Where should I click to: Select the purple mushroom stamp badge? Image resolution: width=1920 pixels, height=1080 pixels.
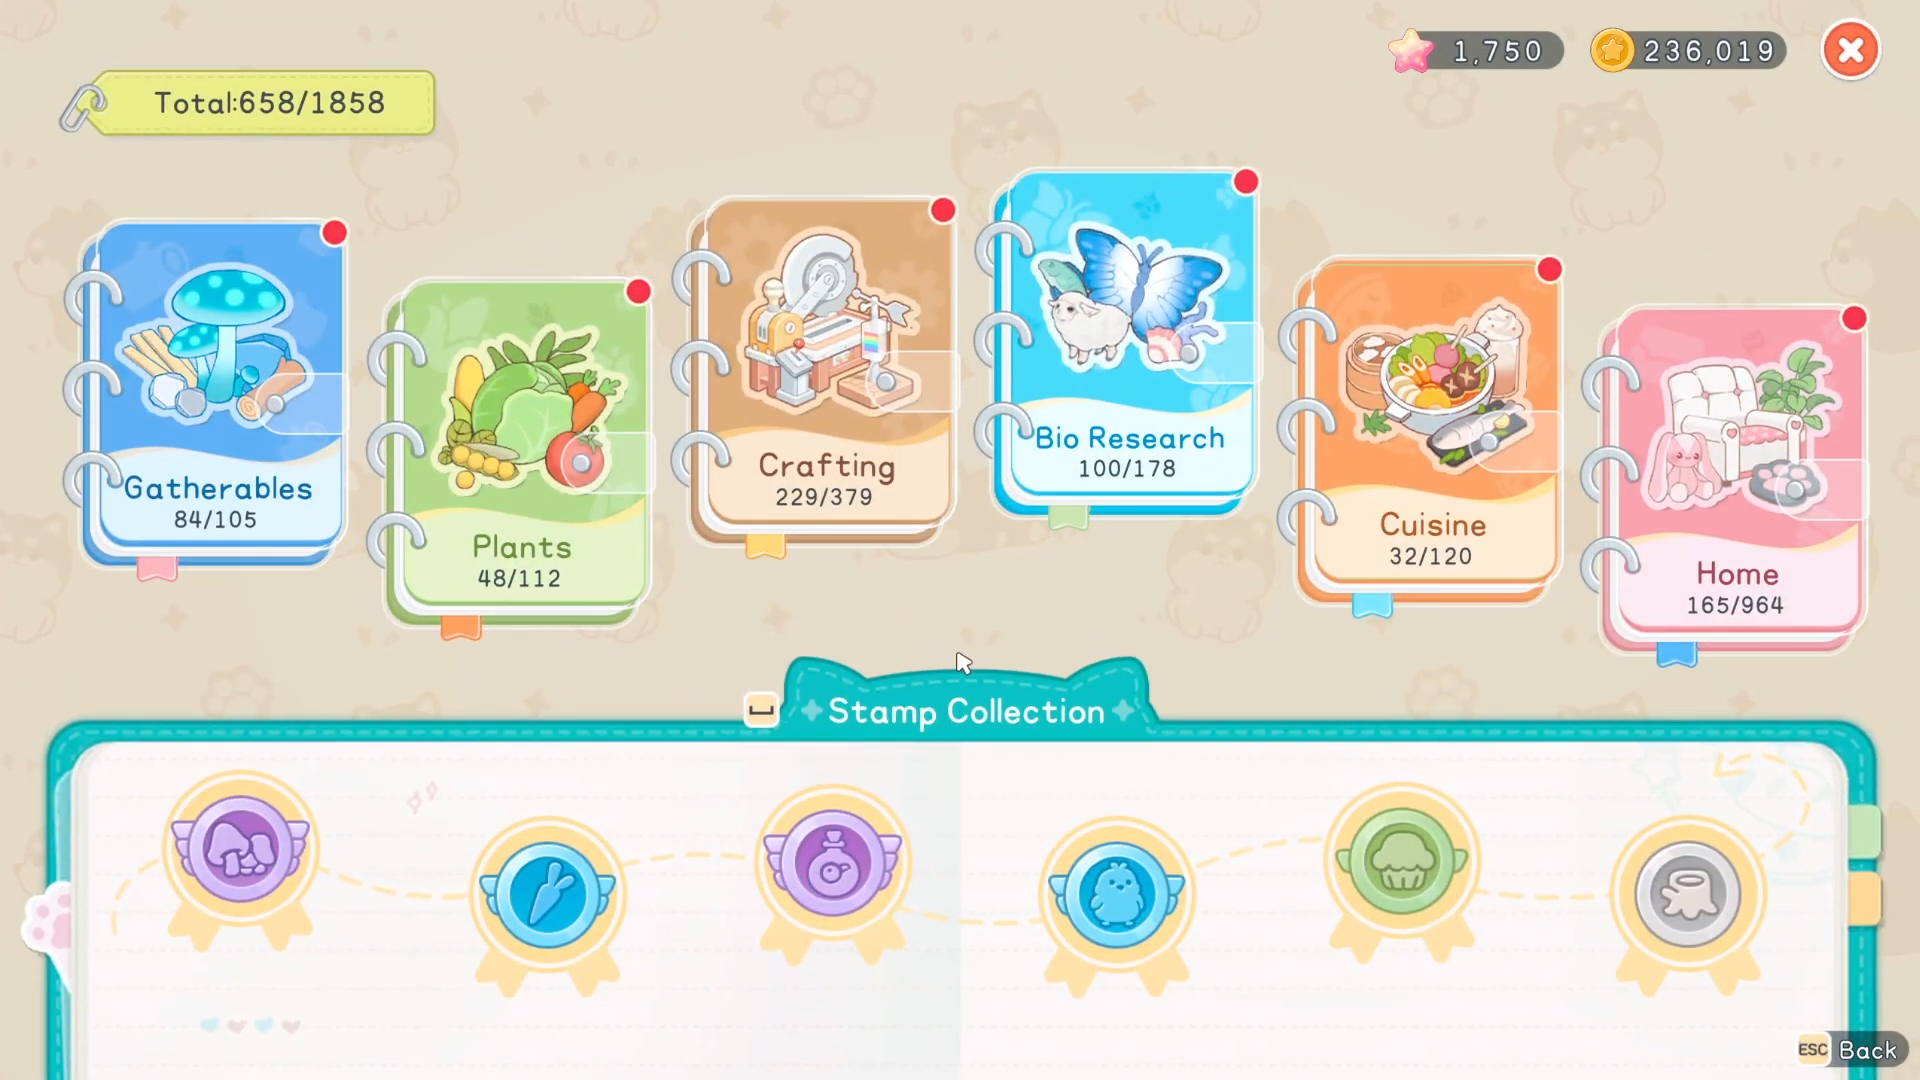coord(240,850)
